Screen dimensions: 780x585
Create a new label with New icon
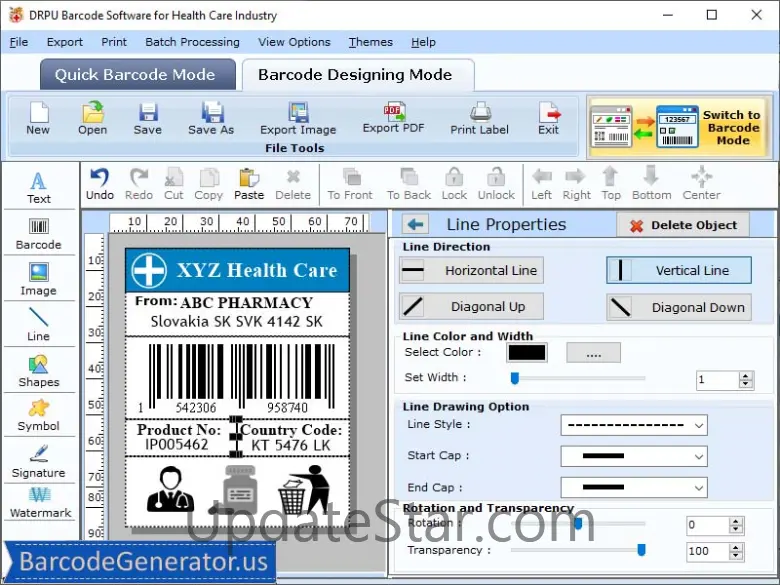[38, 118]
